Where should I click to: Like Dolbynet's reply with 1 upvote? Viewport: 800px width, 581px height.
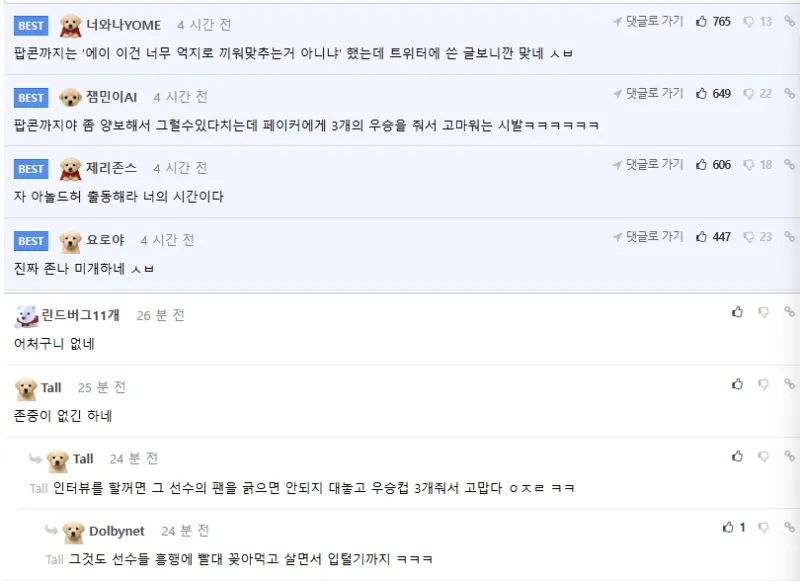pos(728,527)
